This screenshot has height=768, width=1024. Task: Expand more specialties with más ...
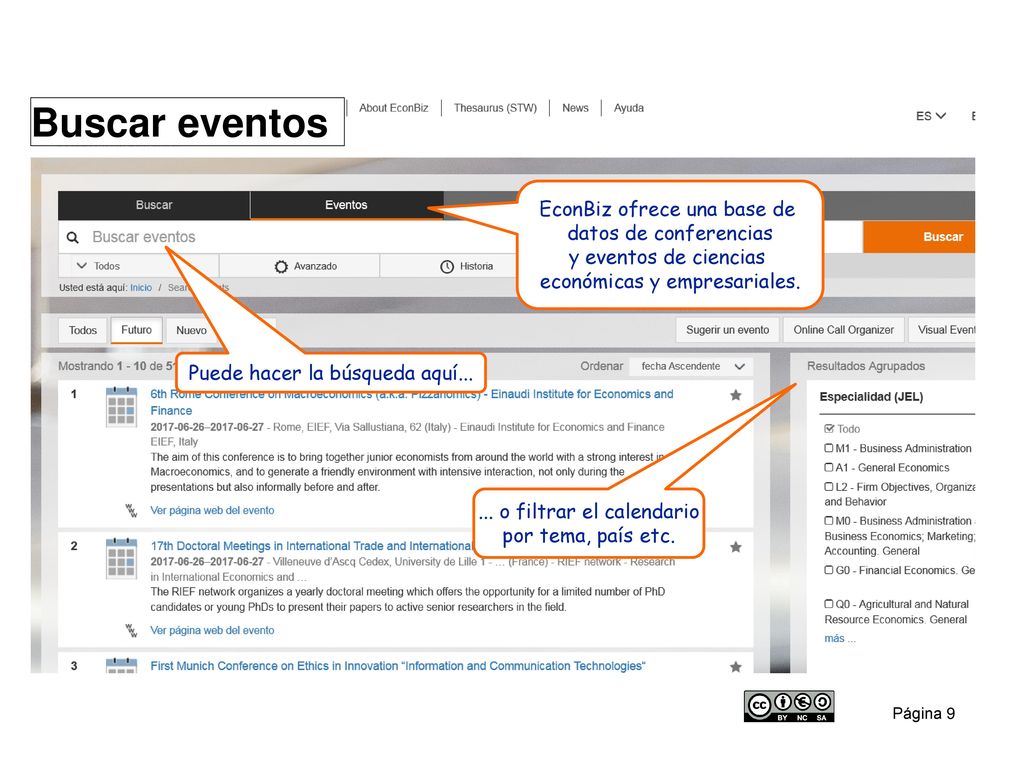pyautogui.click(x=839, y=639)
